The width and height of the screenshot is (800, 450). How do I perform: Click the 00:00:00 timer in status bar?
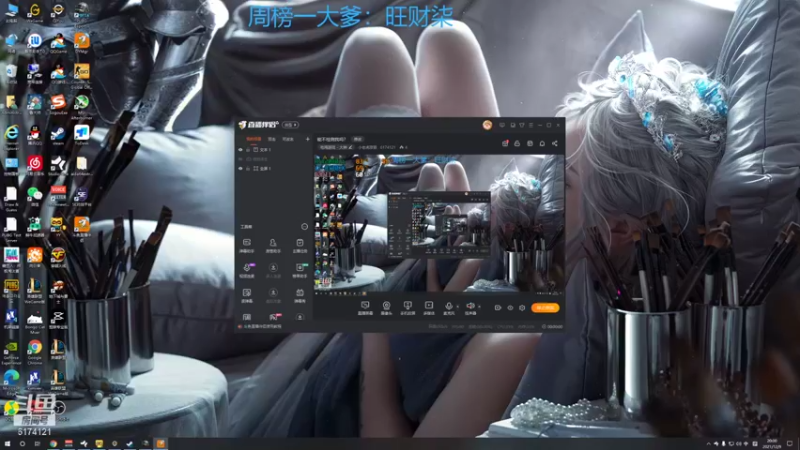click(x=552, y=327)
